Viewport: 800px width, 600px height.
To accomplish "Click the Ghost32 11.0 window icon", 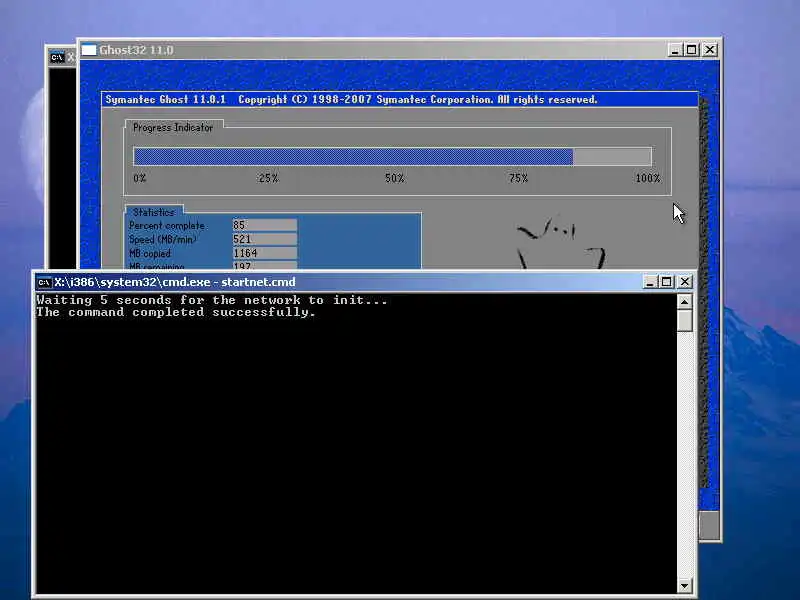I will [x=89, y=50].
